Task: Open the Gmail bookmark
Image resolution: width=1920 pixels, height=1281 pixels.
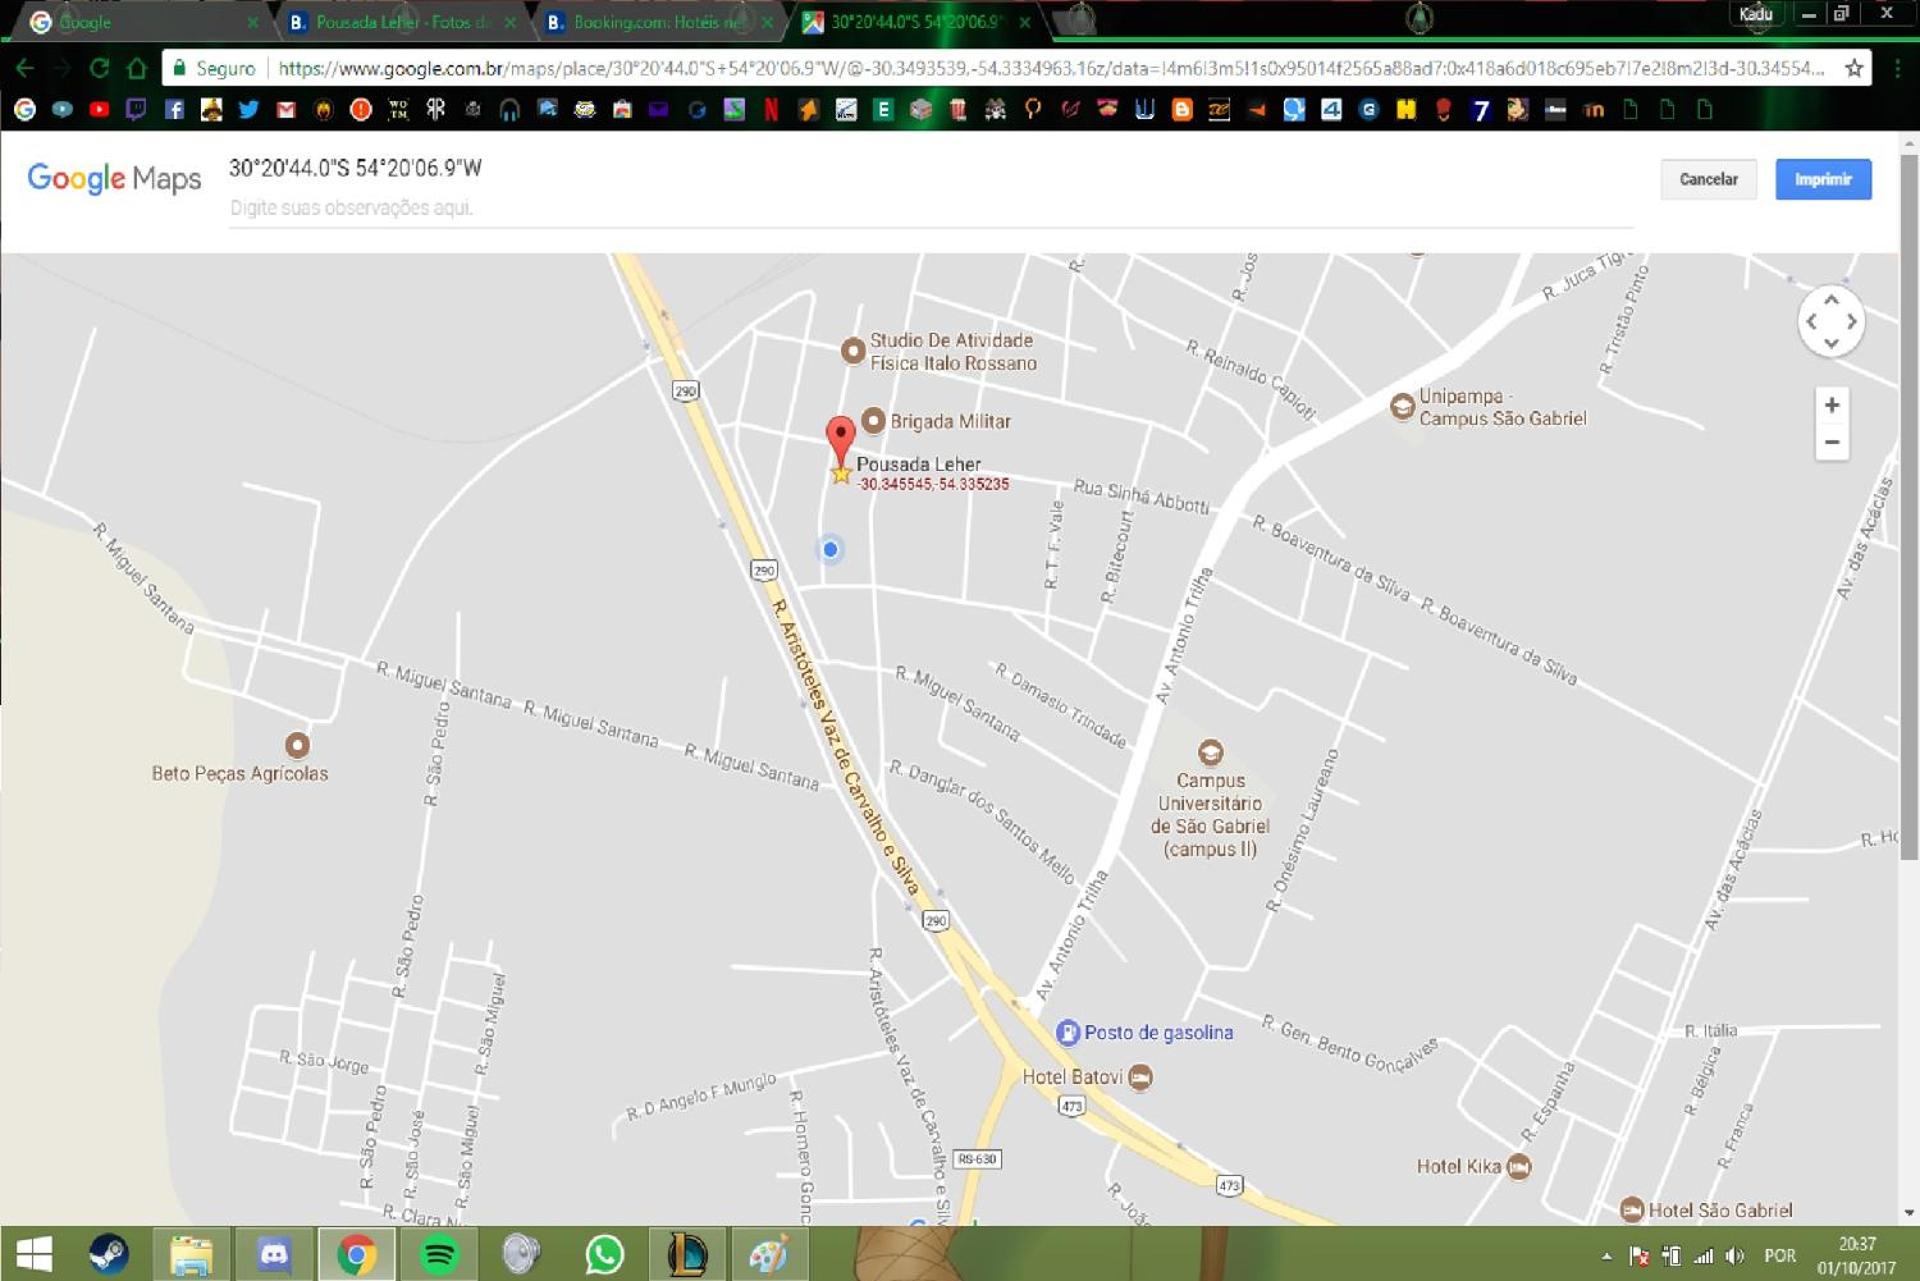Action: (x=286, y=110)
